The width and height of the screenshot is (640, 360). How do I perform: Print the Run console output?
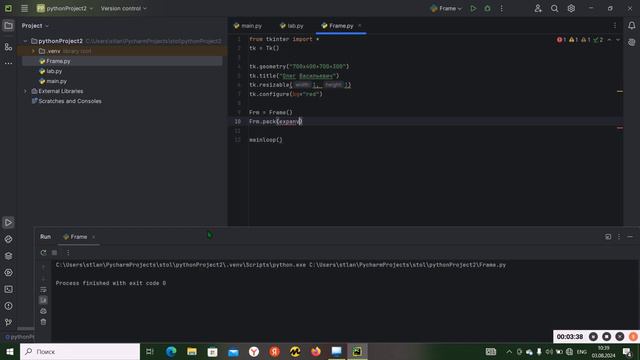tap(43, 311)
